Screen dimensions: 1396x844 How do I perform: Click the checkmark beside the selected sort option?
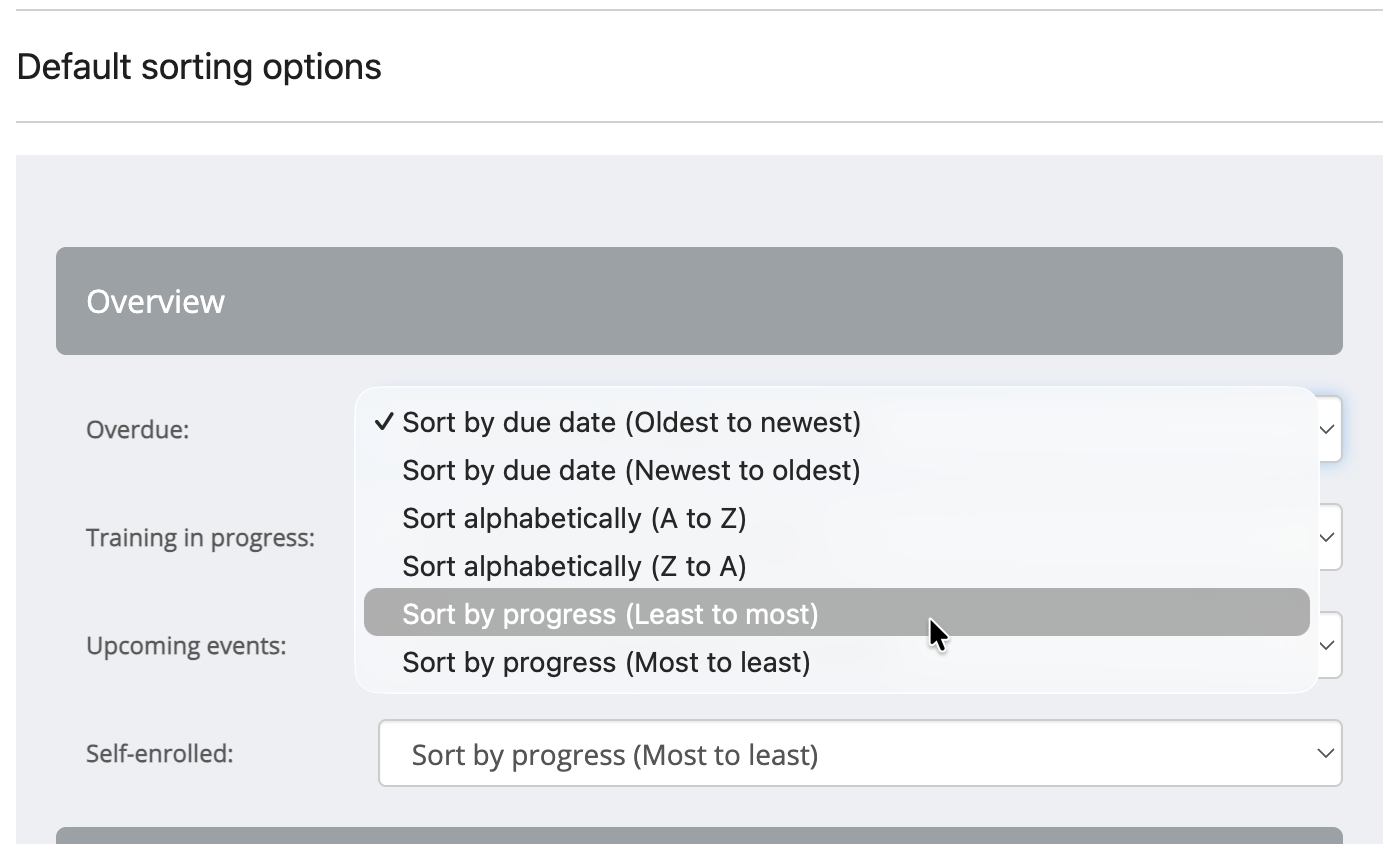(384, 423)
